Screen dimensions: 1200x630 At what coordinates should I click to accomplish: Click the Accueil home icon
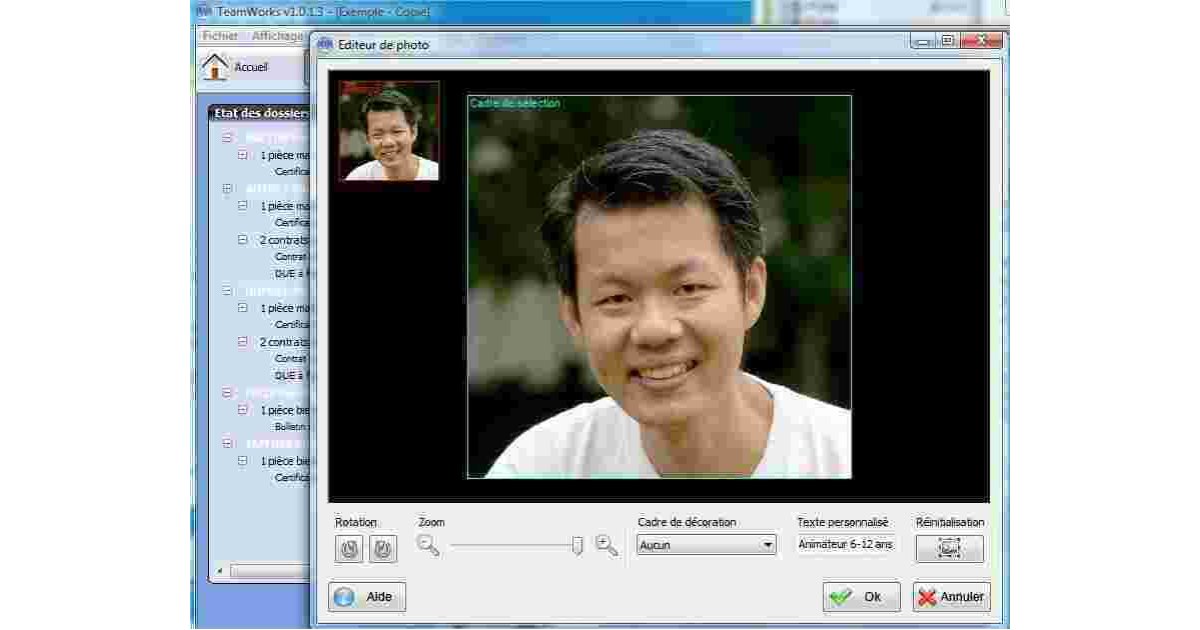pos(215,67)
